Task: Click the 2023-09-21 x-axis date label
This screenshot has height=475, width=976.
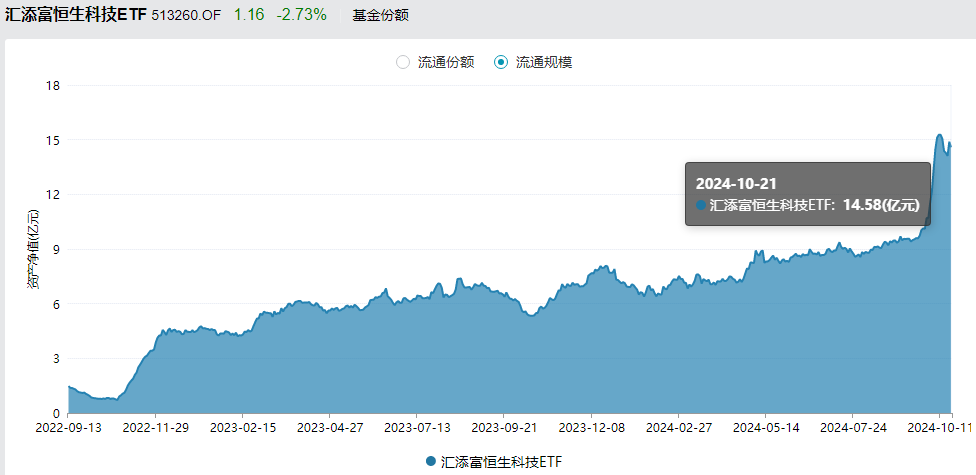Action: coord(504,426)
